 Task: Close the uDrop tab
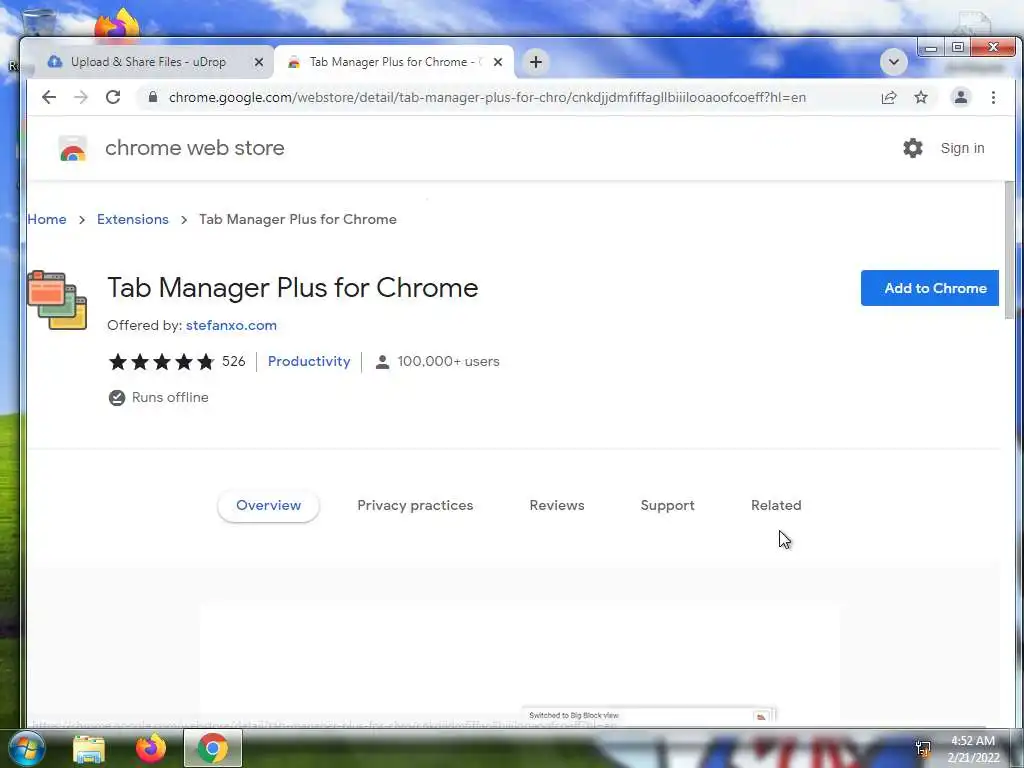click(259, 62)
